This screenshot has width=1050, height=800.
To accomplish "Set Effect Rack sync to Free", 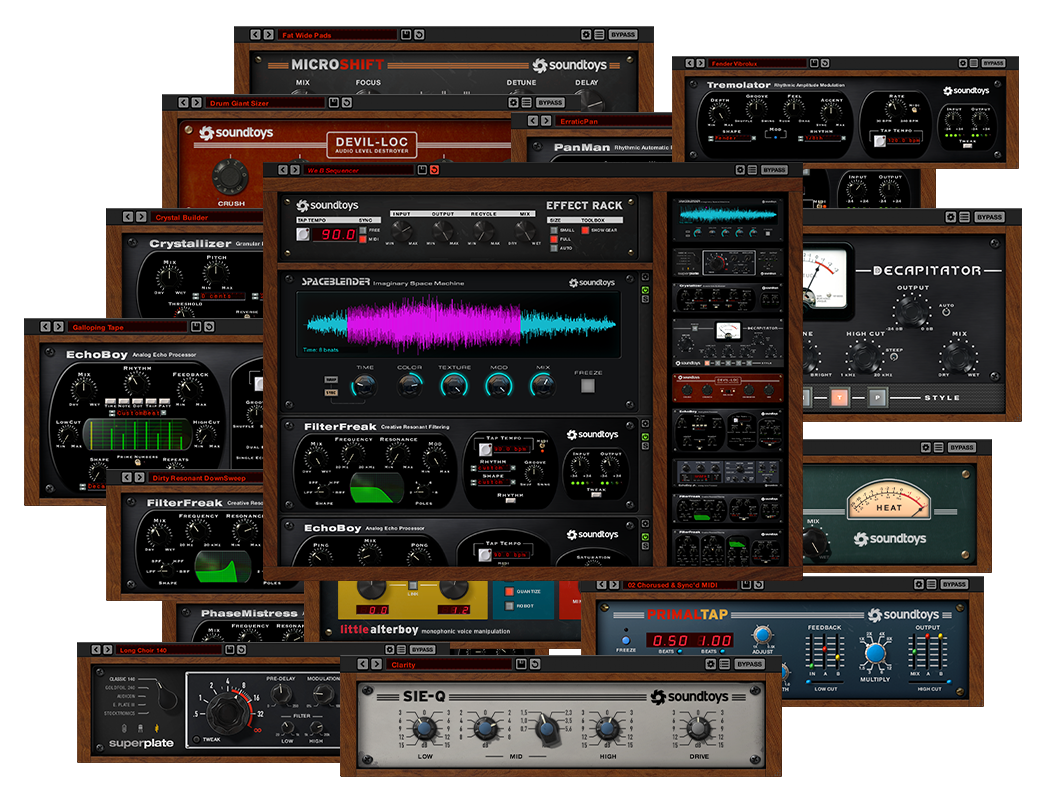I will coord(363,230).
